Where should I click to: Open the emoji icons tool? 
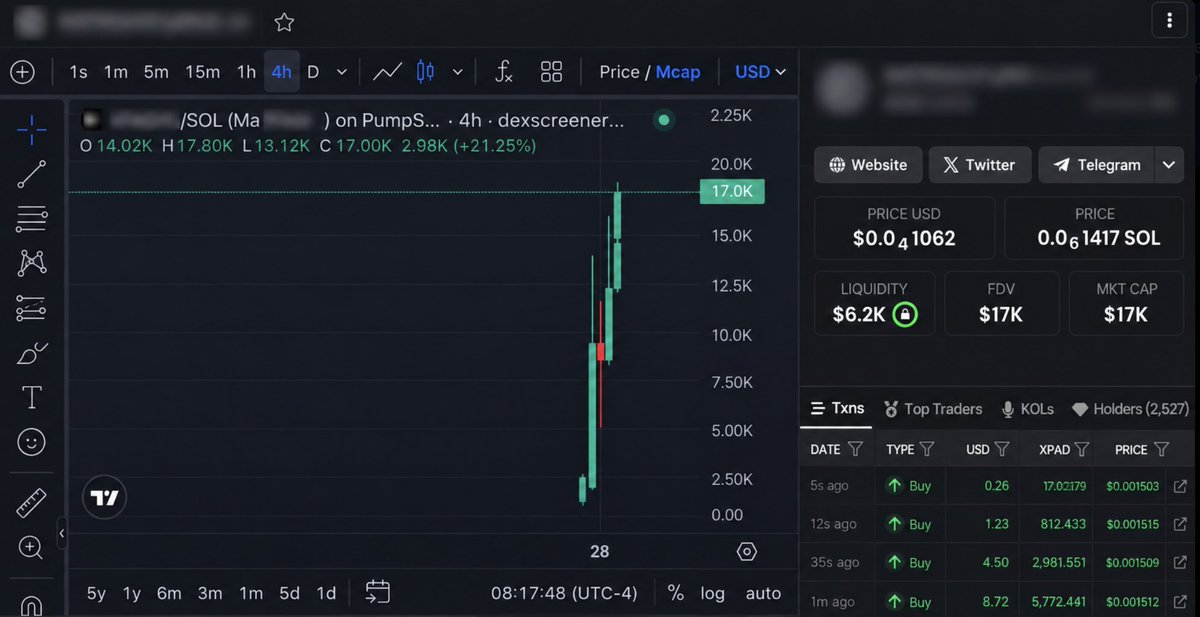(32, 441)
